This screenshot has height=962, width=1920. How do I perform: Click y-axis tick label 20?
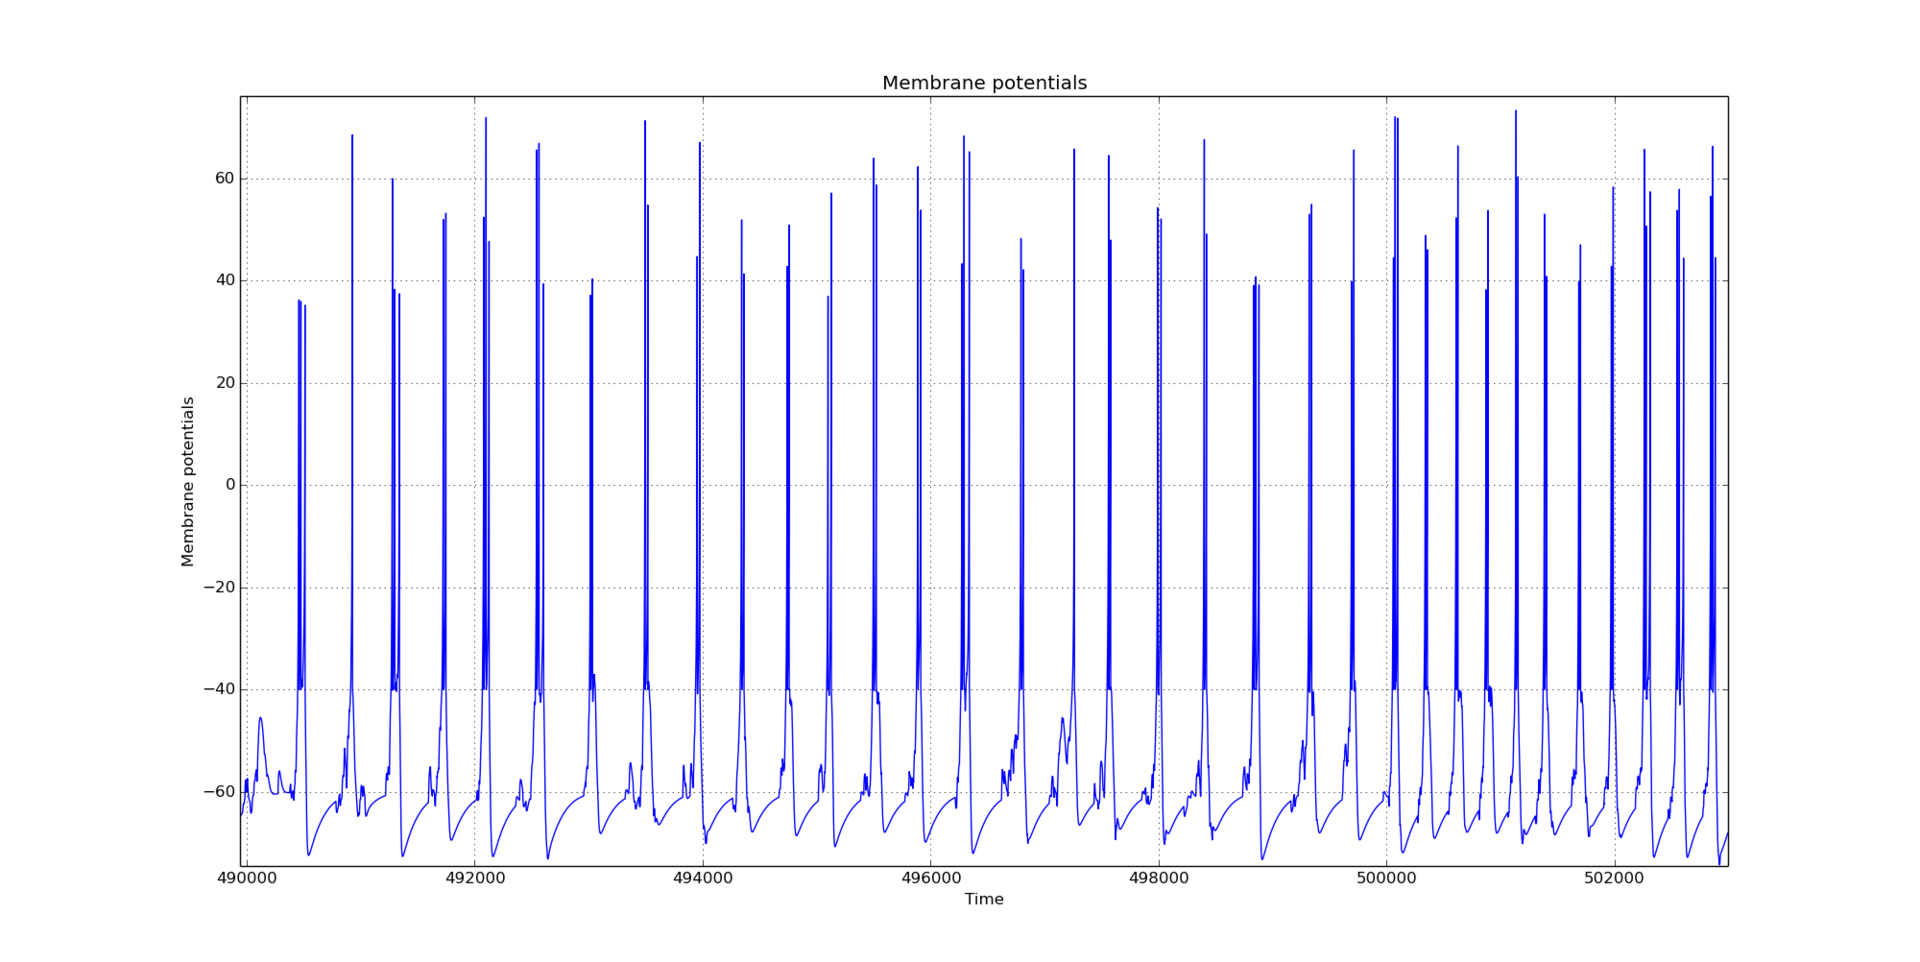point(225,383)
